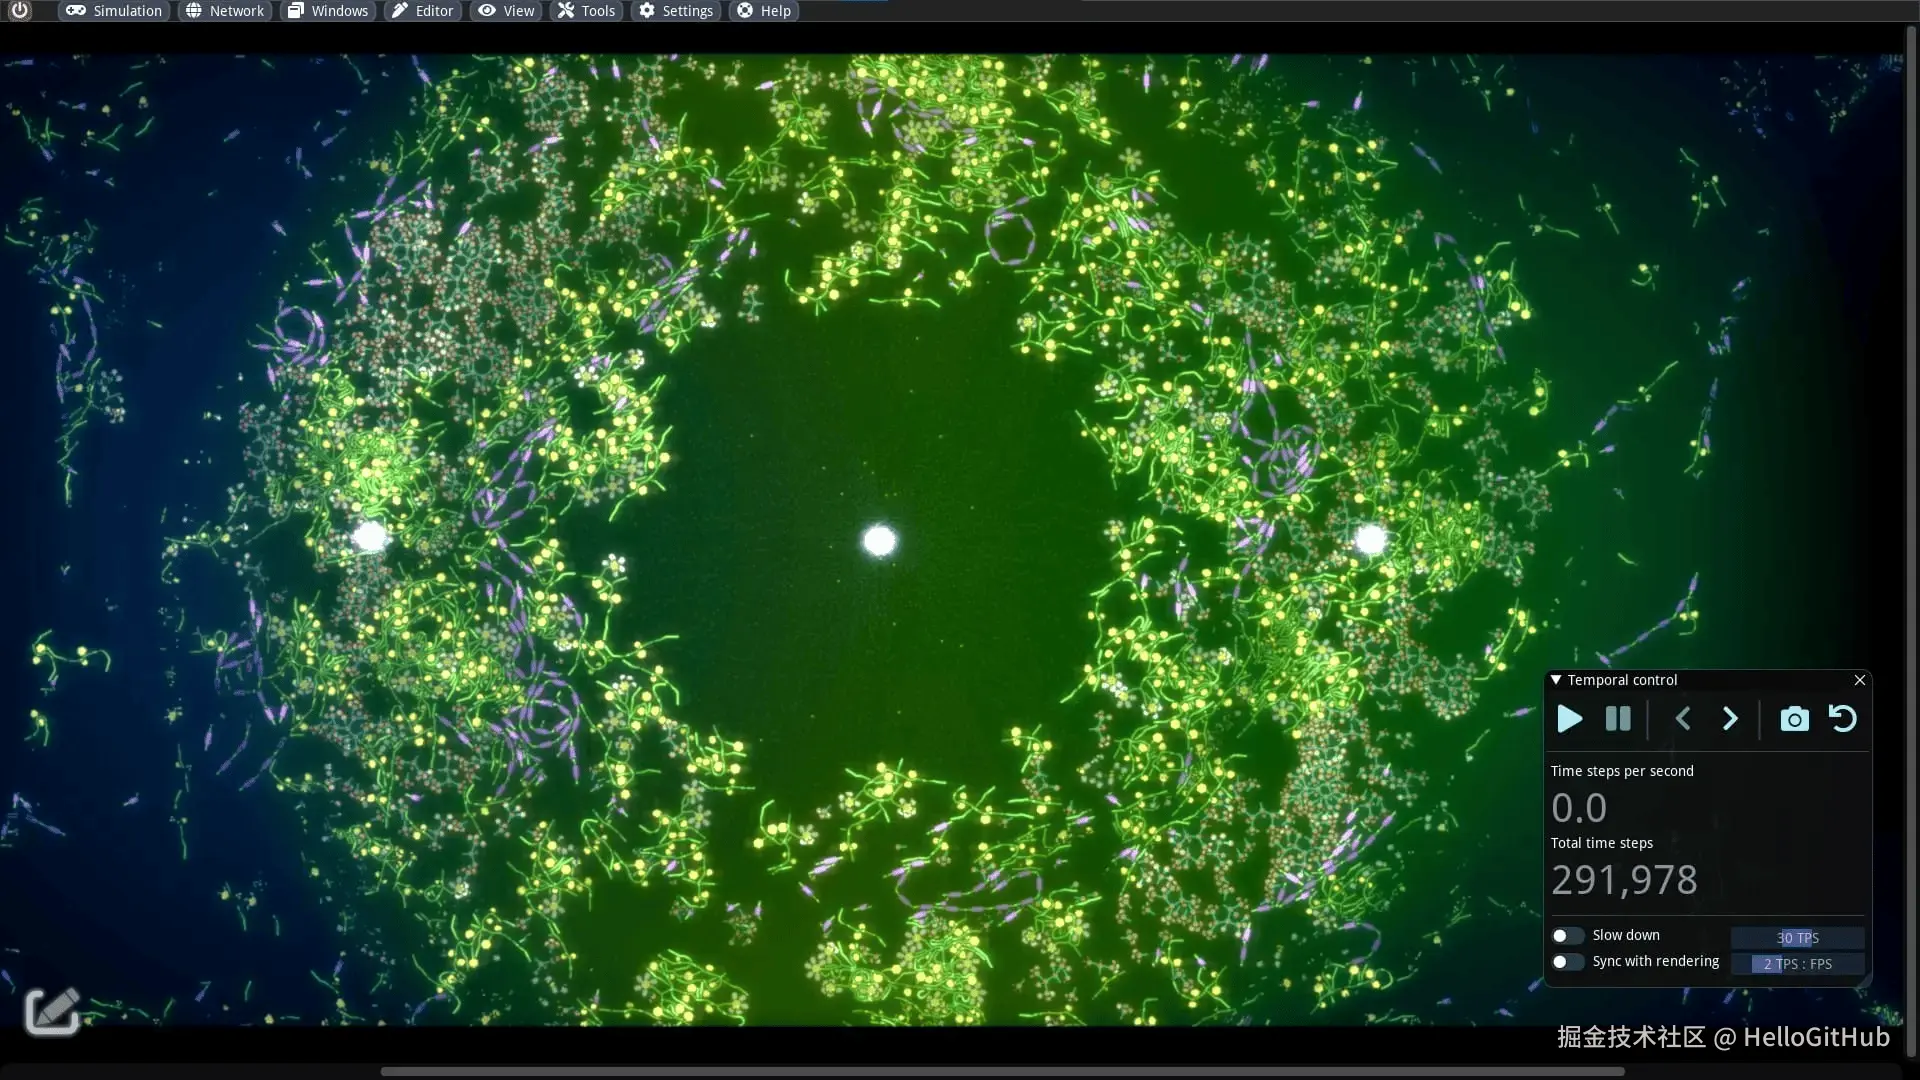Open the Network menu

click(225, 11)
